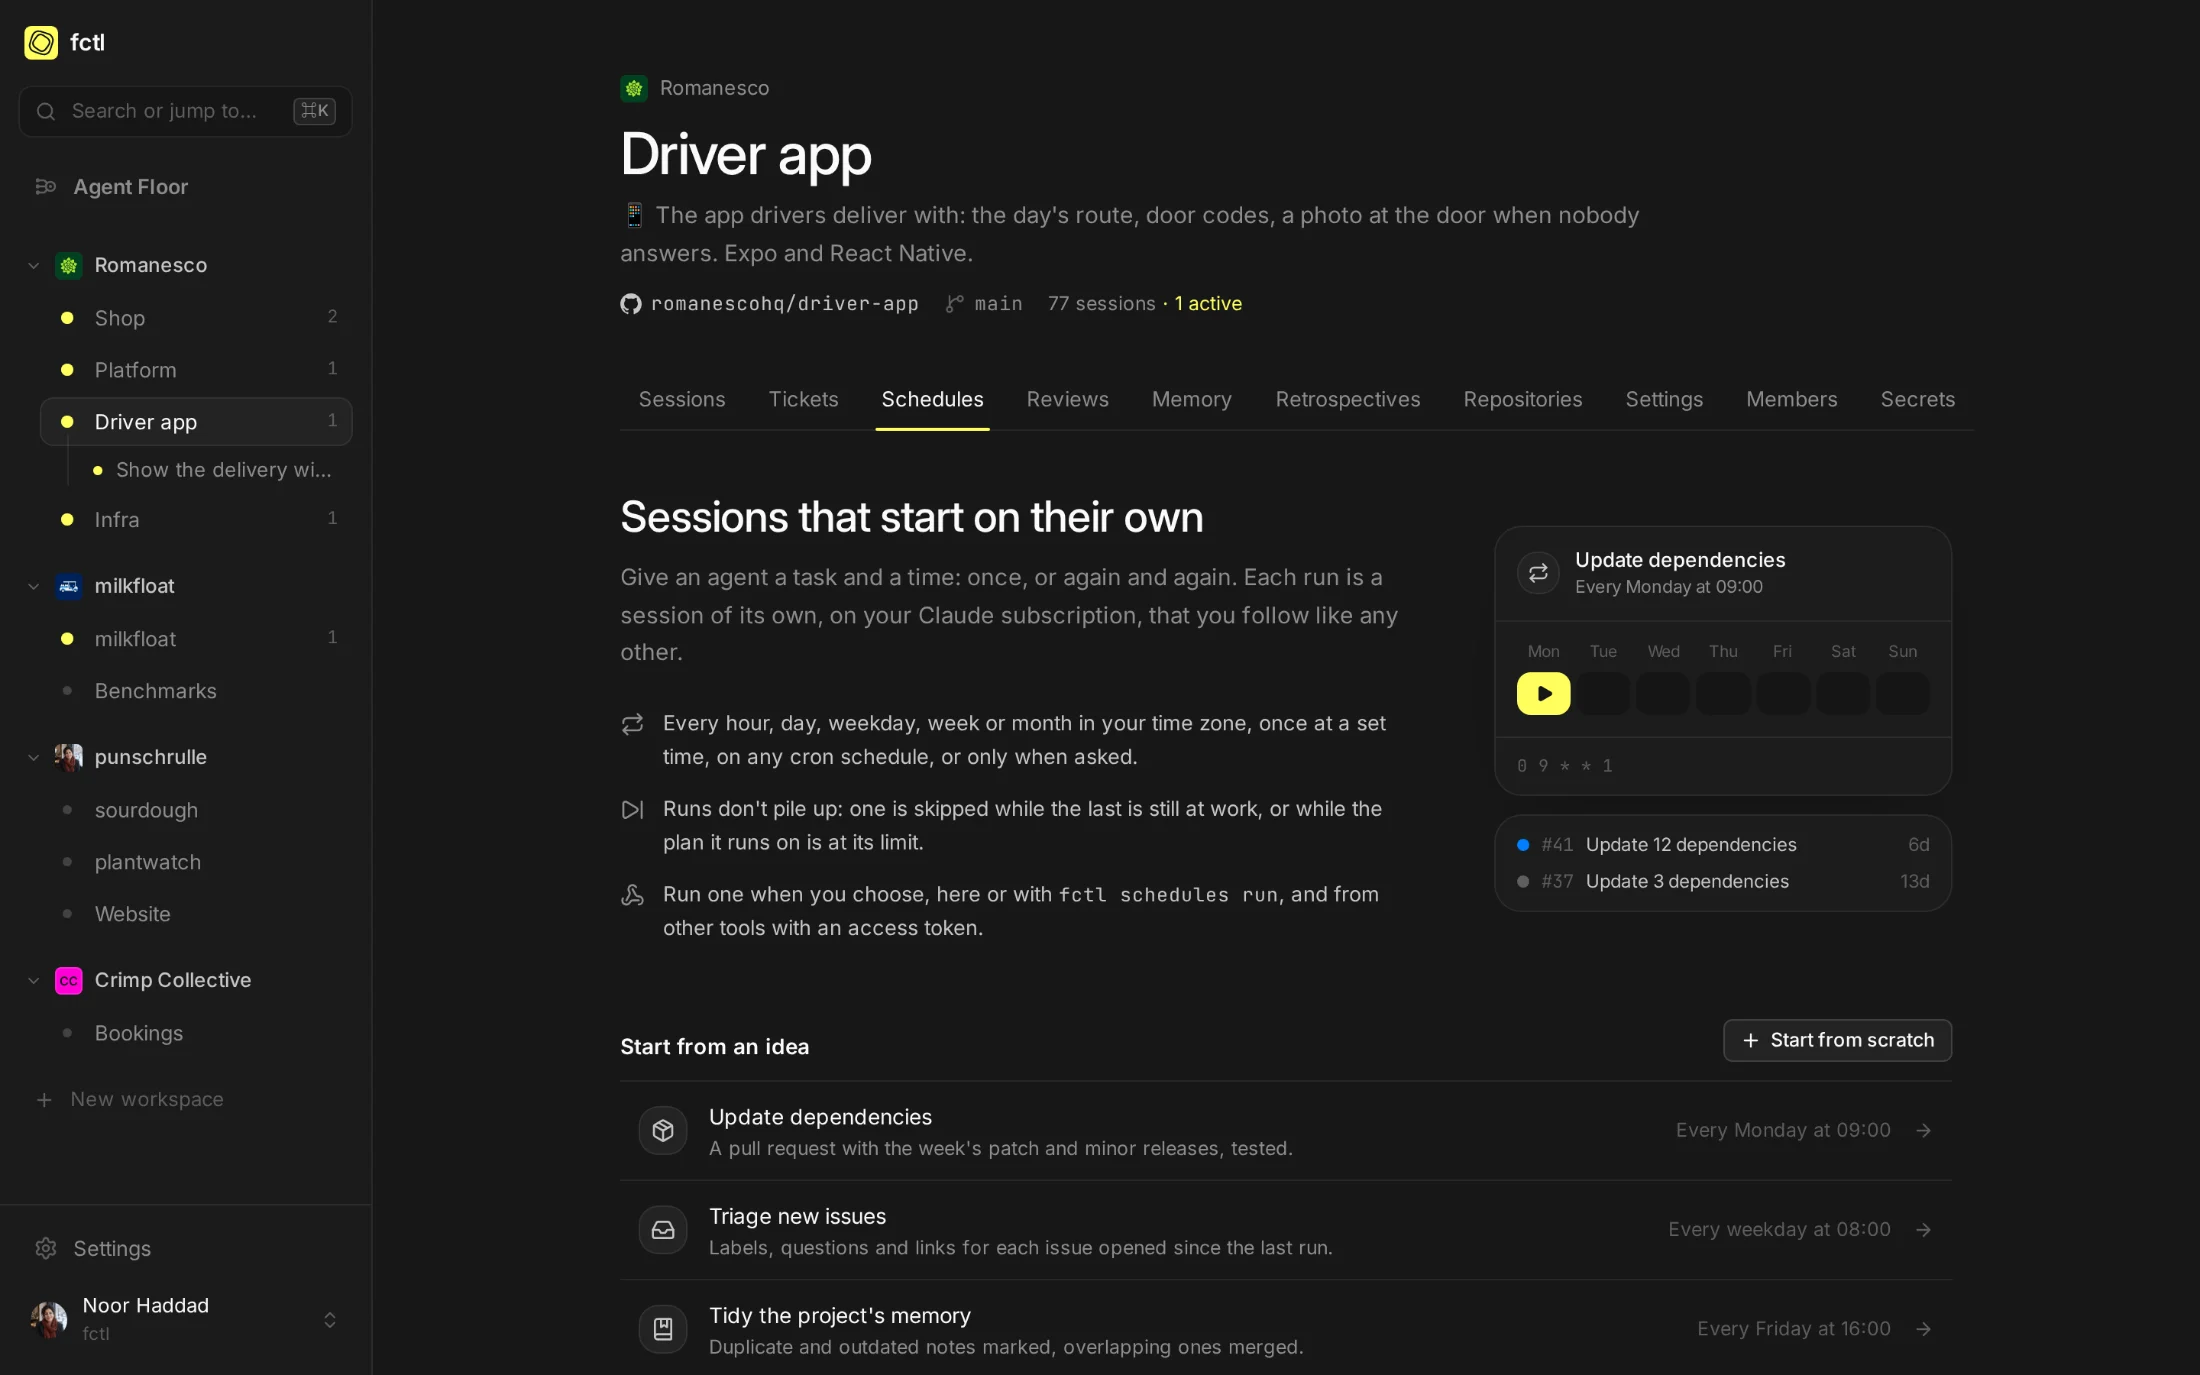Screen dimensions: 2200x1375
Task: Collapse the Romanesco workspace chevron
Action: (x=34, y=265)
